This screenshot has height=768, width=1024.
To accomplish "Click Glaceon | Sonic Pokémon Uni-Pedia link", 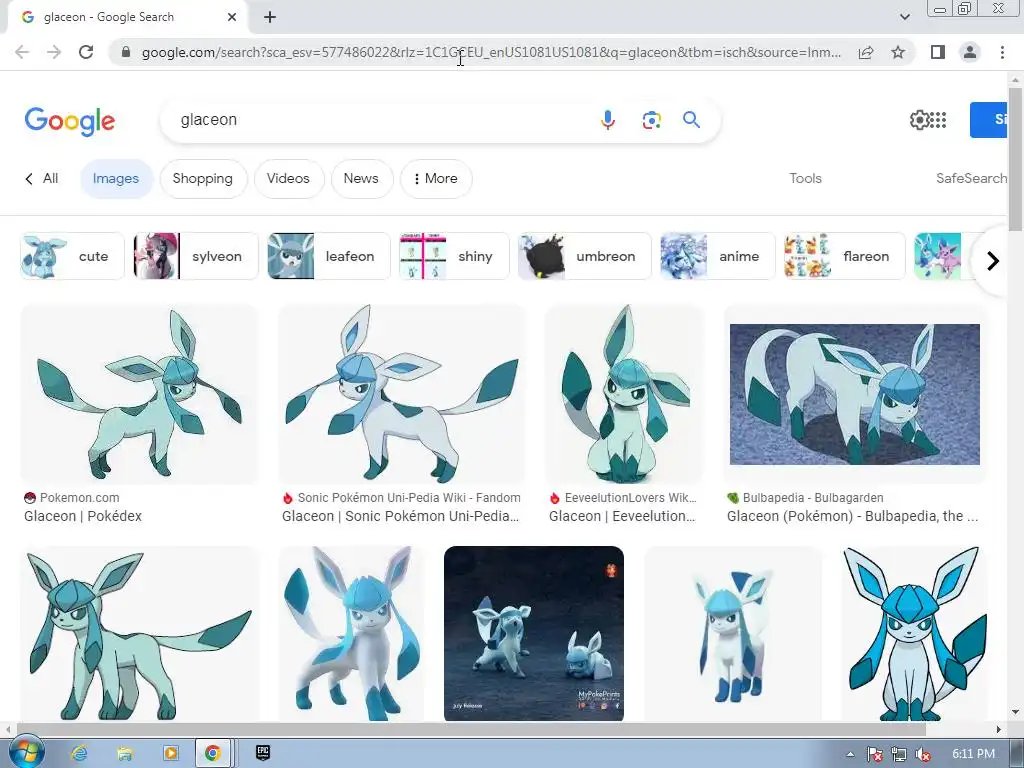I will [x=400, y=516].
